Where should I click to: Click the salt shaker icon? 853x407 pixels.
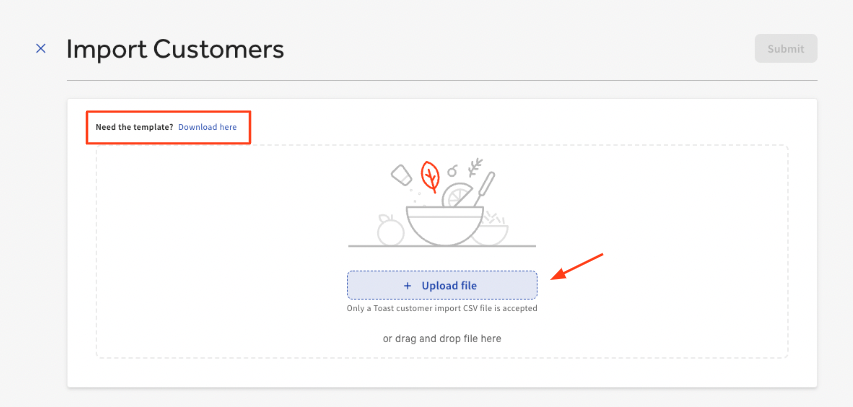(402, 174)
